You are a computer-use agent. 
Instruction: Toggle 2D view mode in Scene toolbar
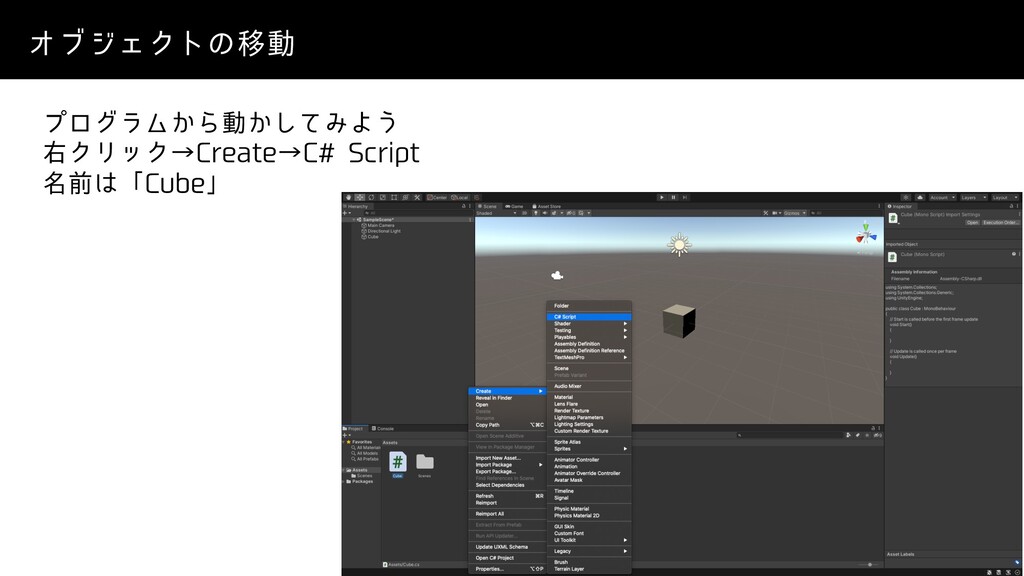coord(525,213)
